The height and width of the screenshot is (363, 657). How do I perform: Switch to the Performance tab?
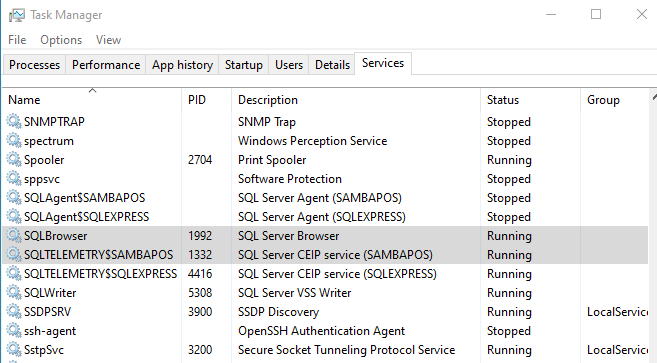pos(106,65)
